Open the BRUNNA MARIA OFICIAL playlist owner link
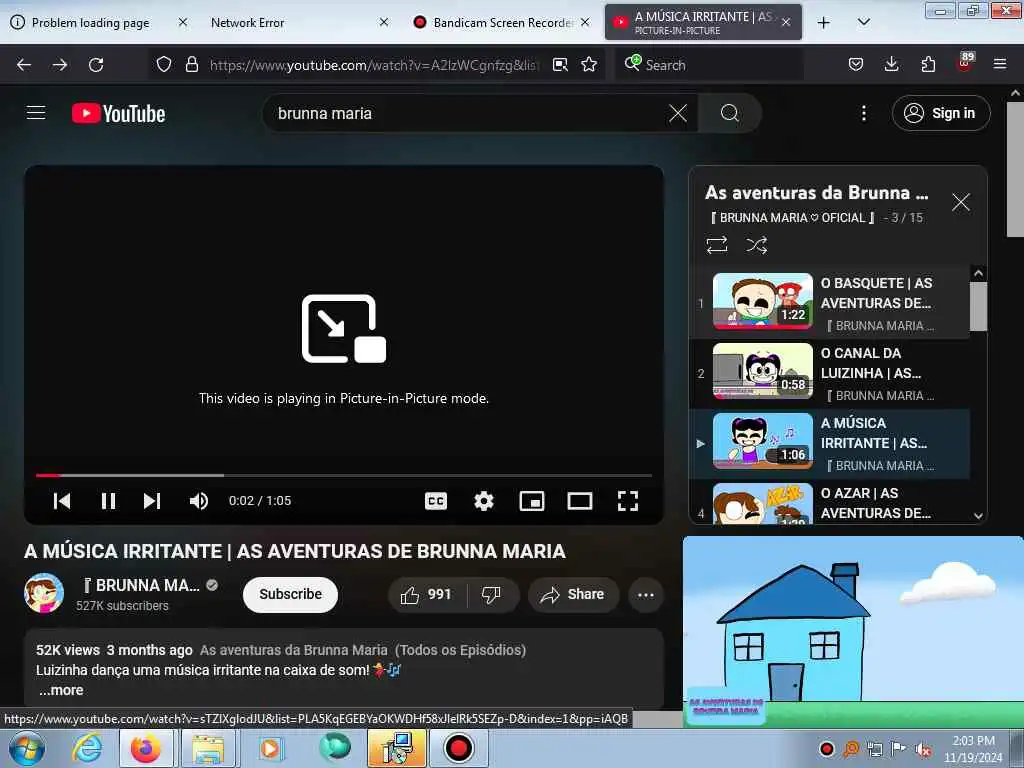Image resolution: width=1024 pixels, height=768 pixels. 792,218
